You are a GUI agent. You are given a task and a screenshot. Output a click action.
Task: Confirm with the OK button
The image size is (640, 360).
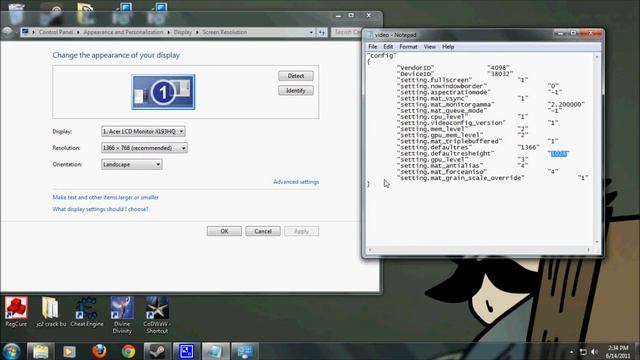(224, 231)
